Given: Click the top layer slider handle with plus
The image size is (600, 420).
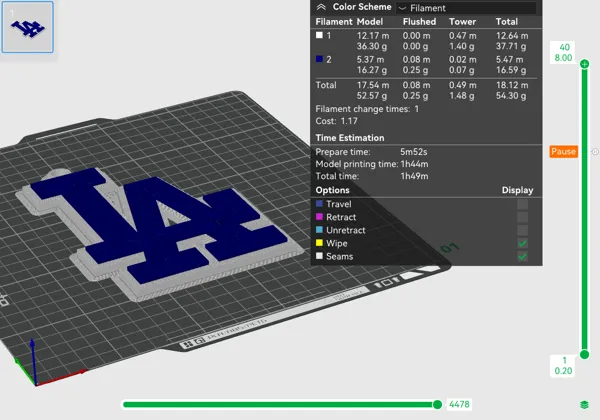Looking at the screenshot, I should [584, 64].
